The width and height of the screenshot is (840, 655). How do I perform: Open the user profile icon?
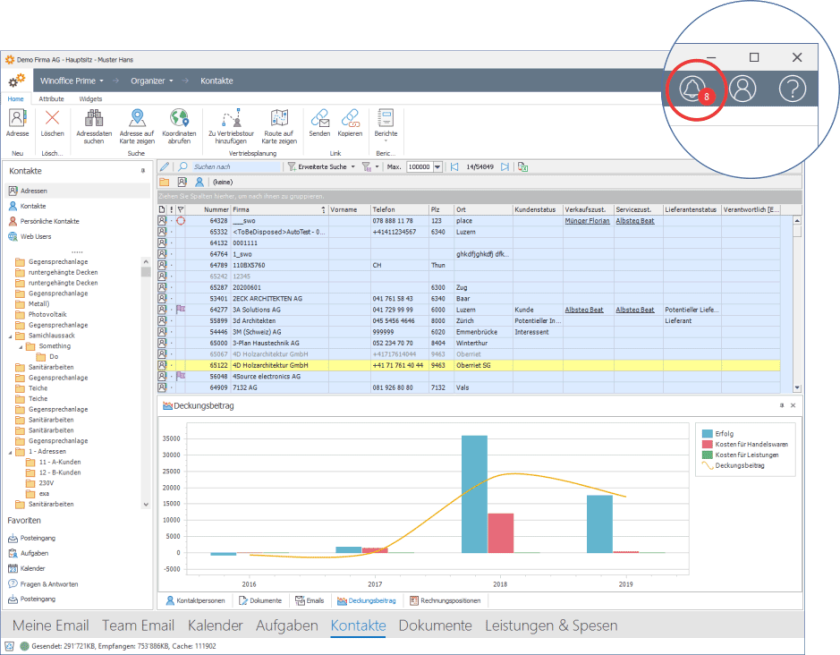click(x=742, y=88)
